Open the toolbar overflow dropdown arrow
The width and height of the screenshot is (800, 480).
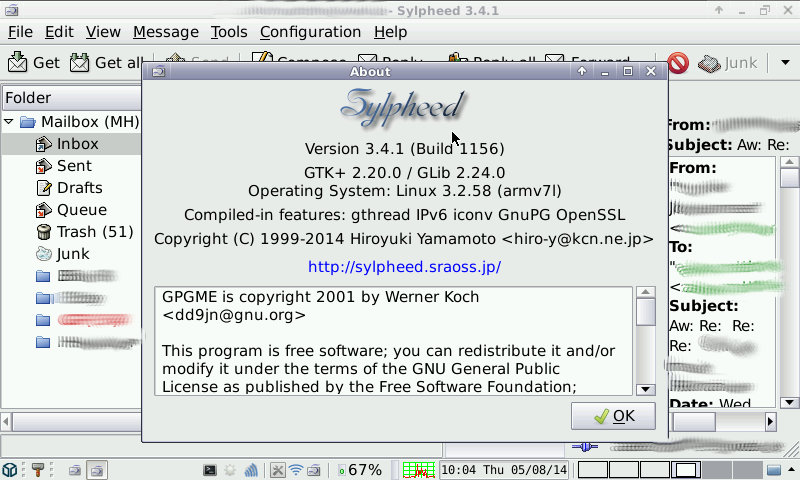click(785, 63)
